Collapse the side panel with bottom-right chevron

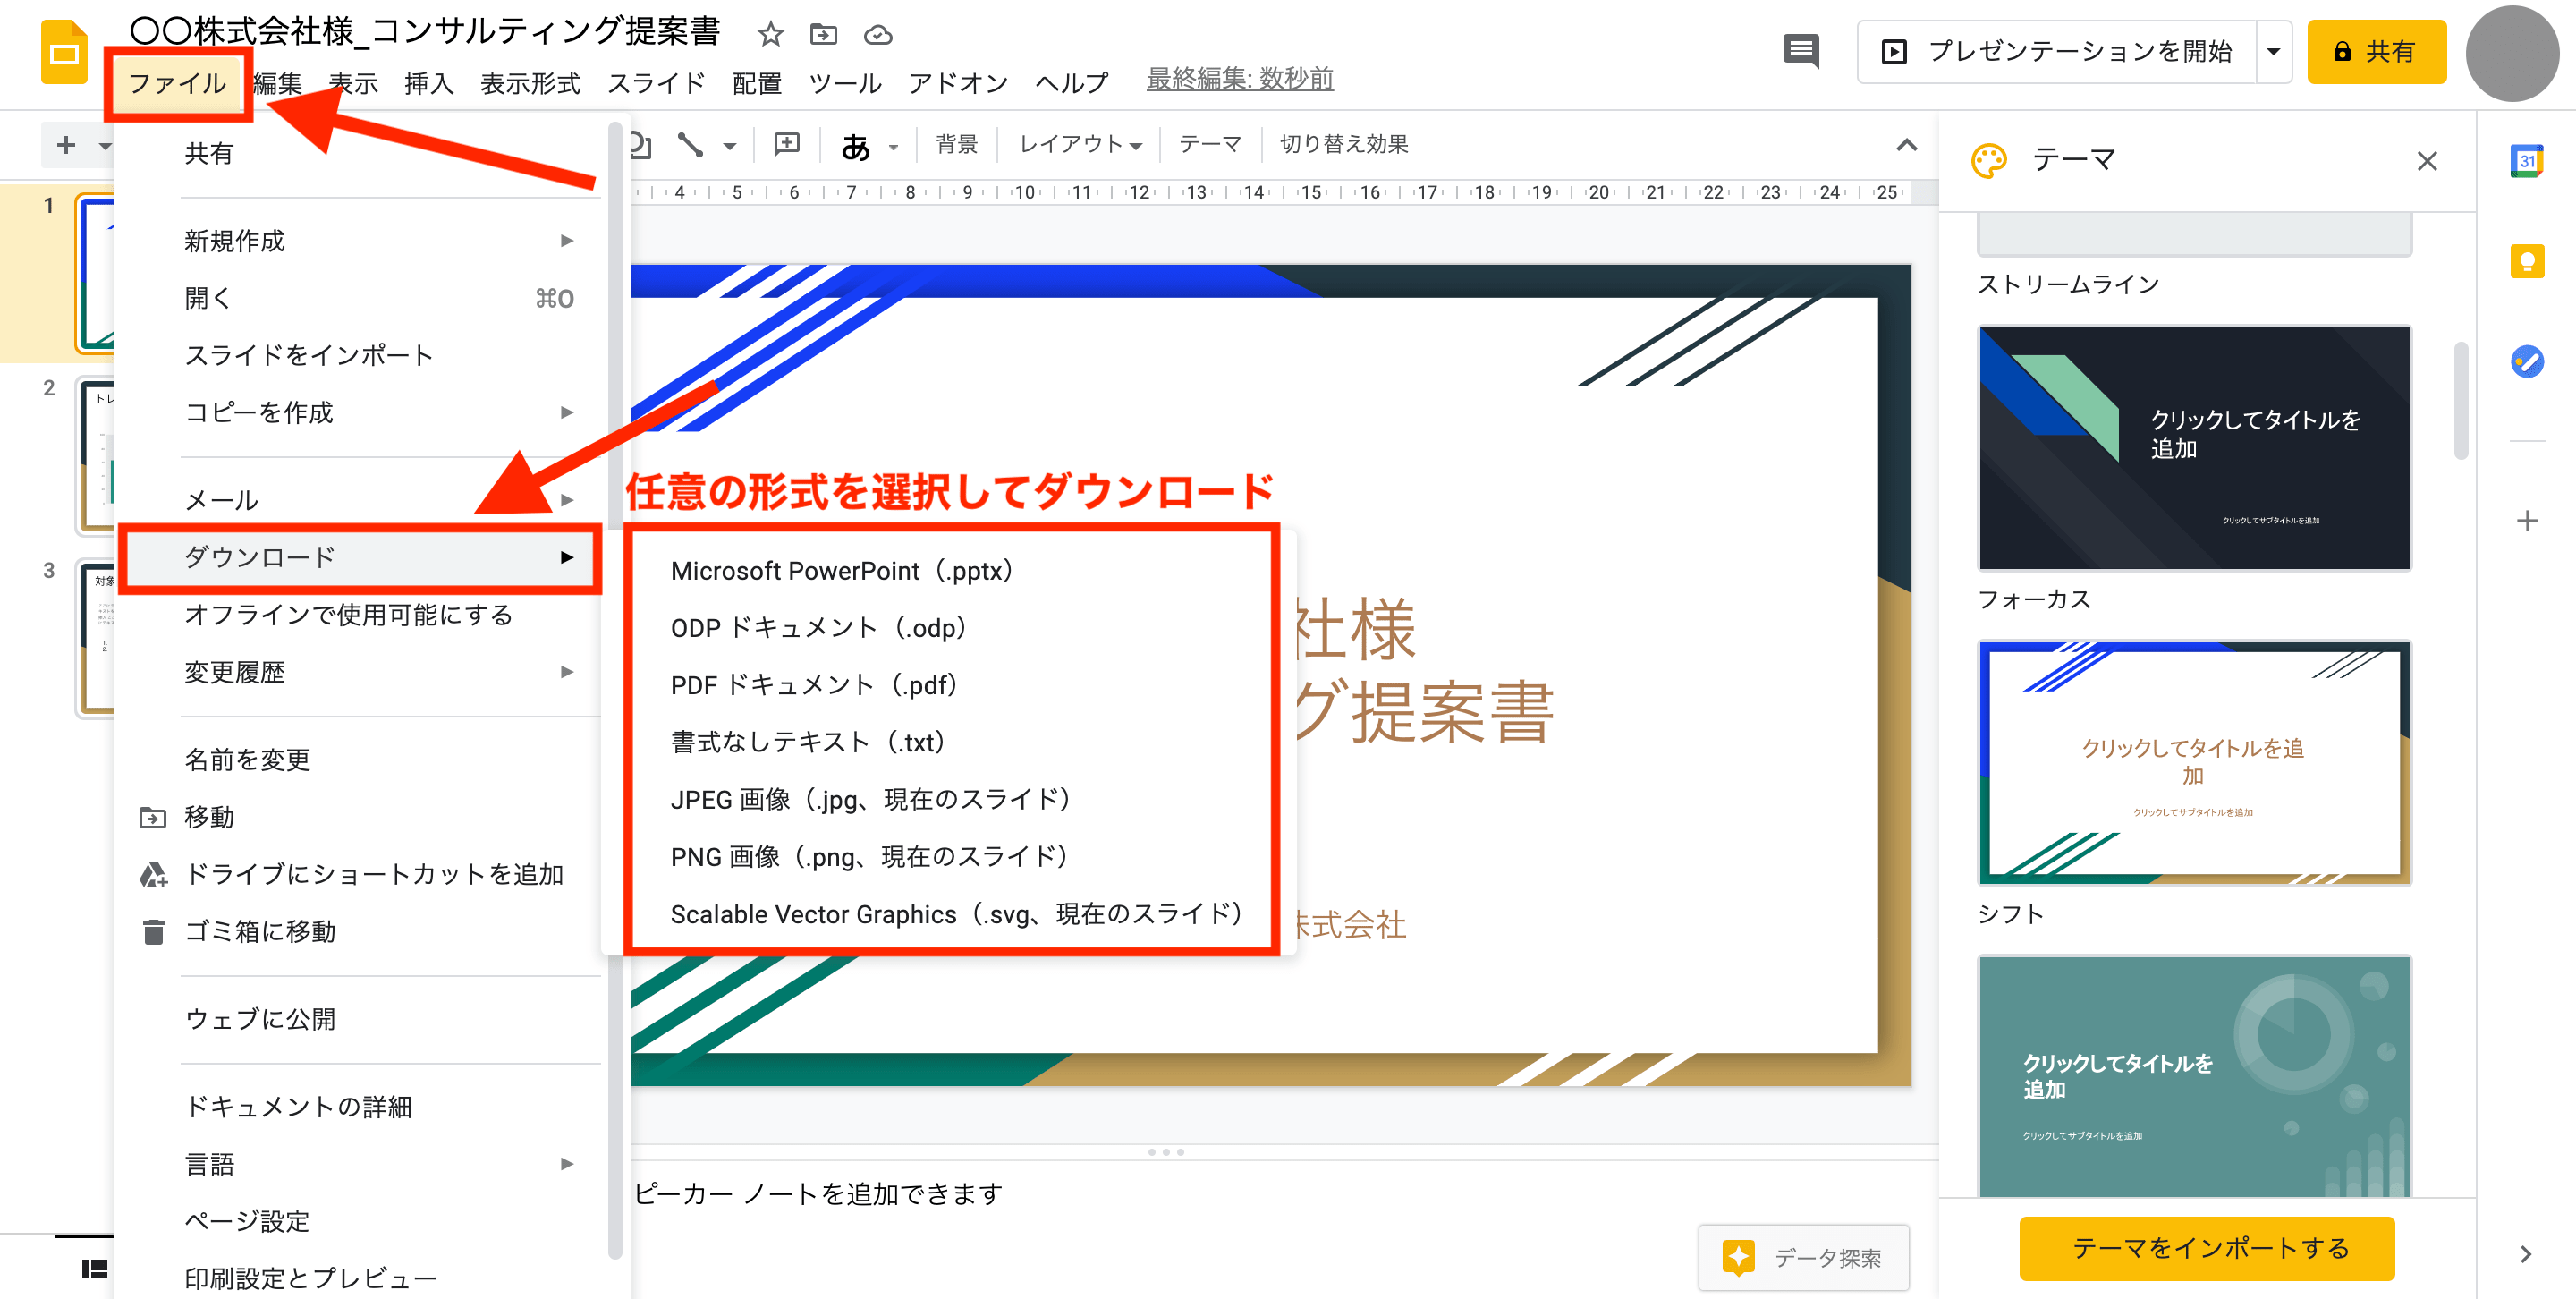coord(2525,1254)
